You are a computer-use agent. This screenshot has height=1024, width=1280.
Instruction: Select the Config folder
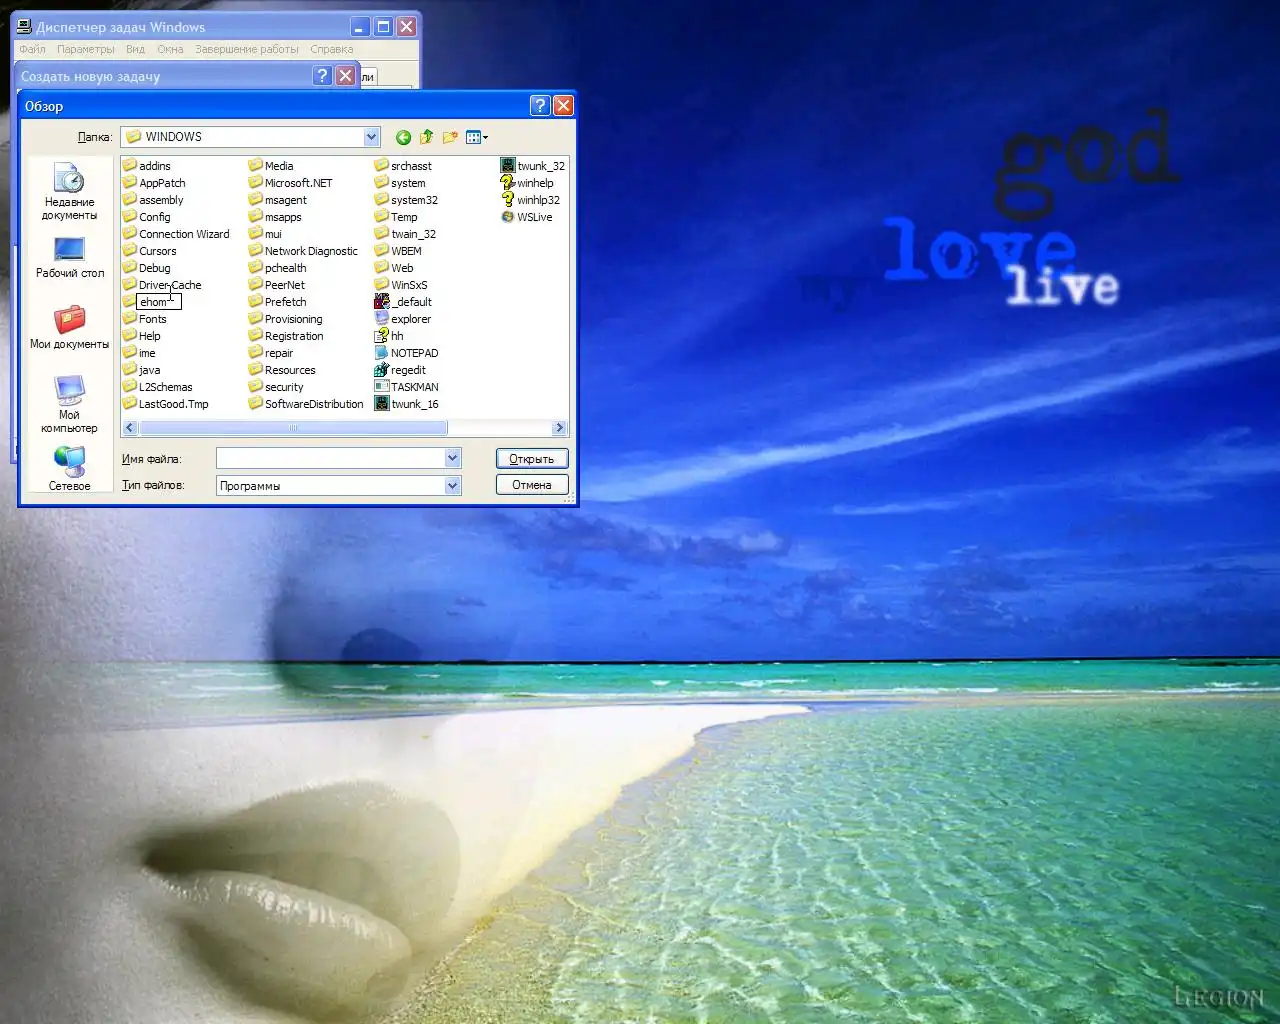tap(146, 217)
